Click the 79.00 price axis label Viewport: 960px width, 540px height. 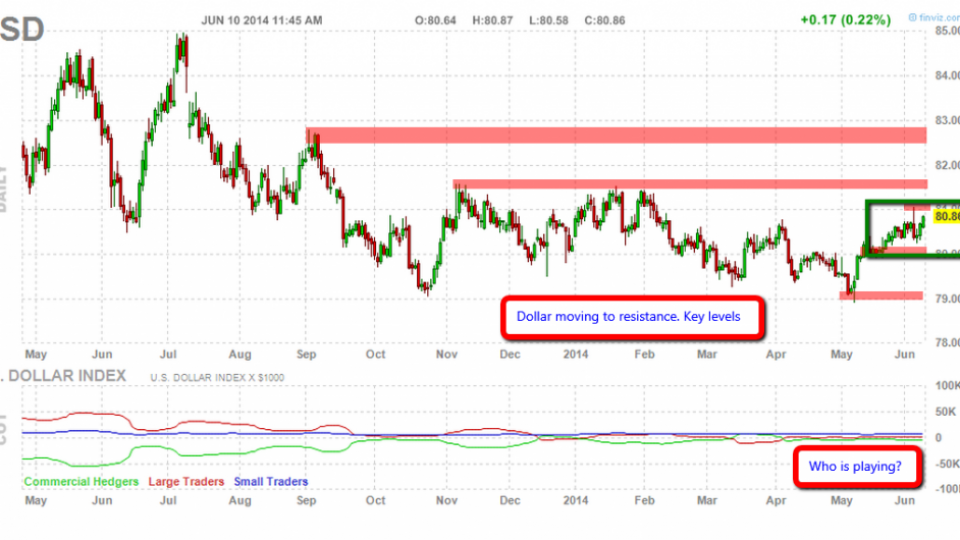947,298
